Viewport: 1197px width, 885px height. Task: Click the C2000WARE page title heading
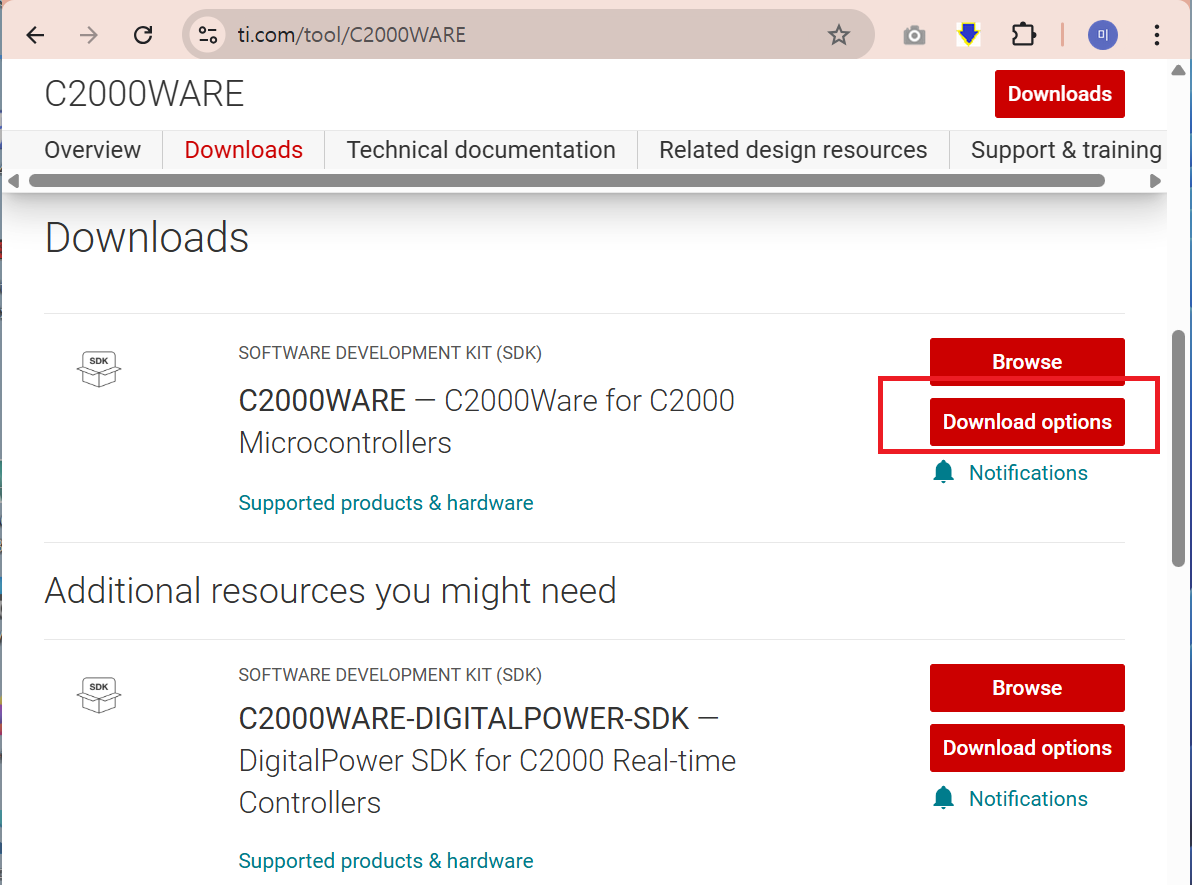(144, 94)
